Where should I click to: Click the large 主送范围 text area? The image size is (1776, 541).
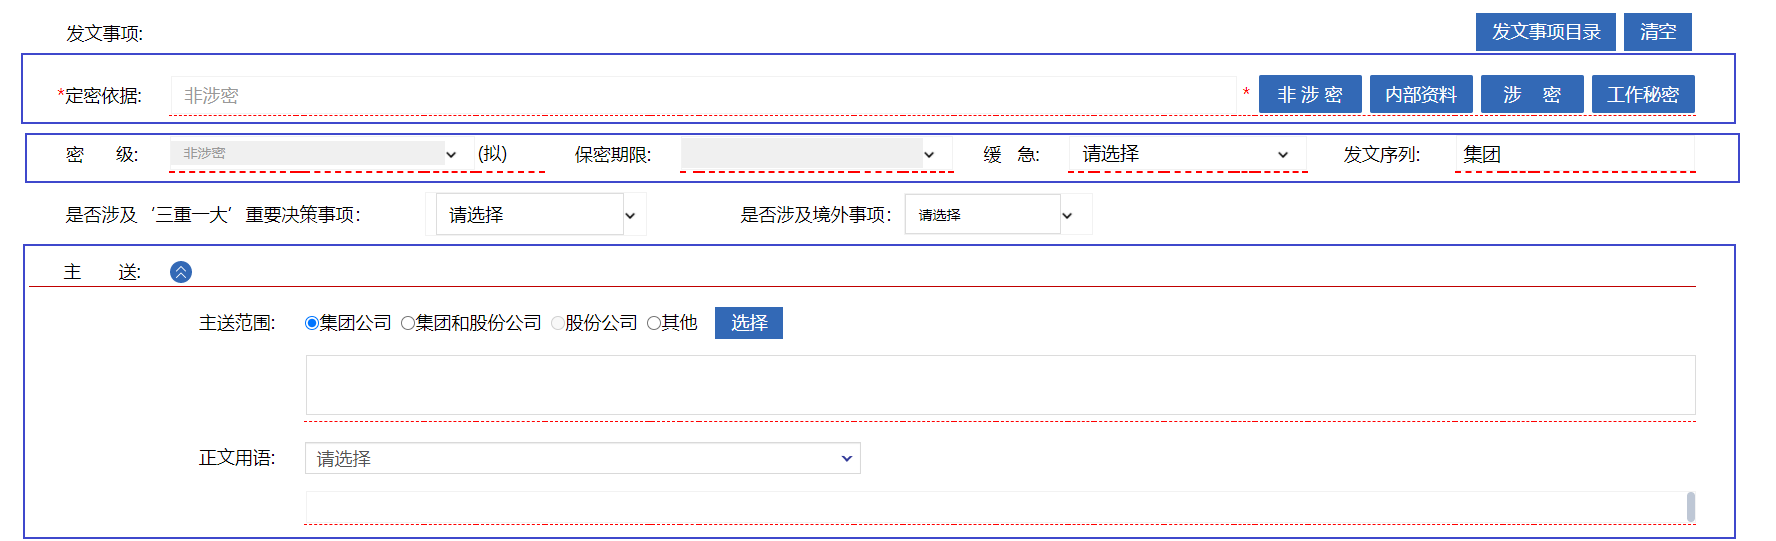[x=1000, y=385]
